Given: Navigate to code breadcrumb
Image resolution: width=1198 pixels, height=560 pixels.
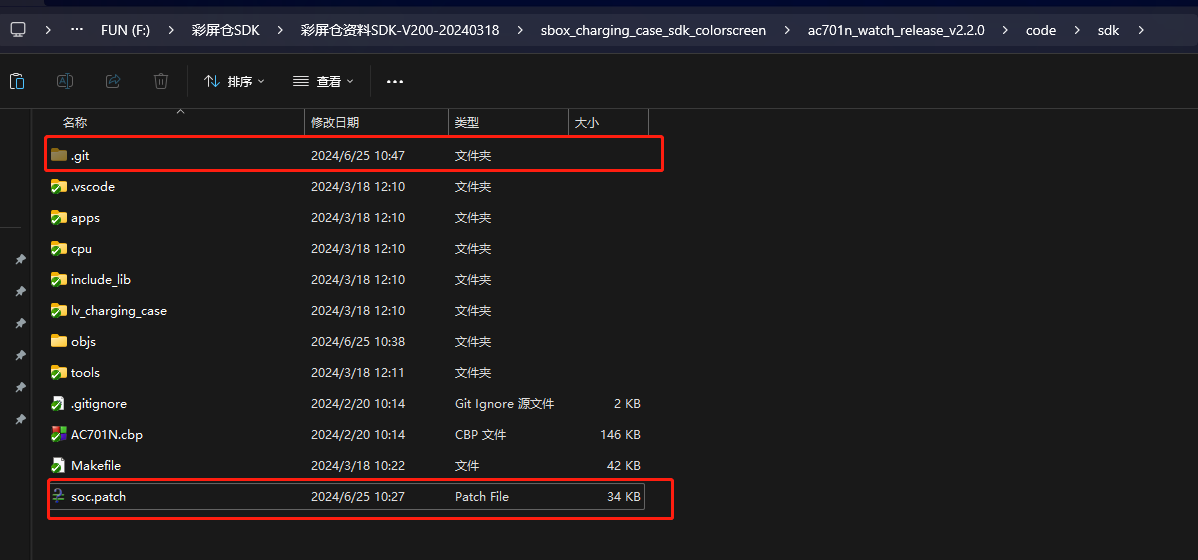Looking at the screenshot, I should pyautogui.click(x=1041, y=31).
